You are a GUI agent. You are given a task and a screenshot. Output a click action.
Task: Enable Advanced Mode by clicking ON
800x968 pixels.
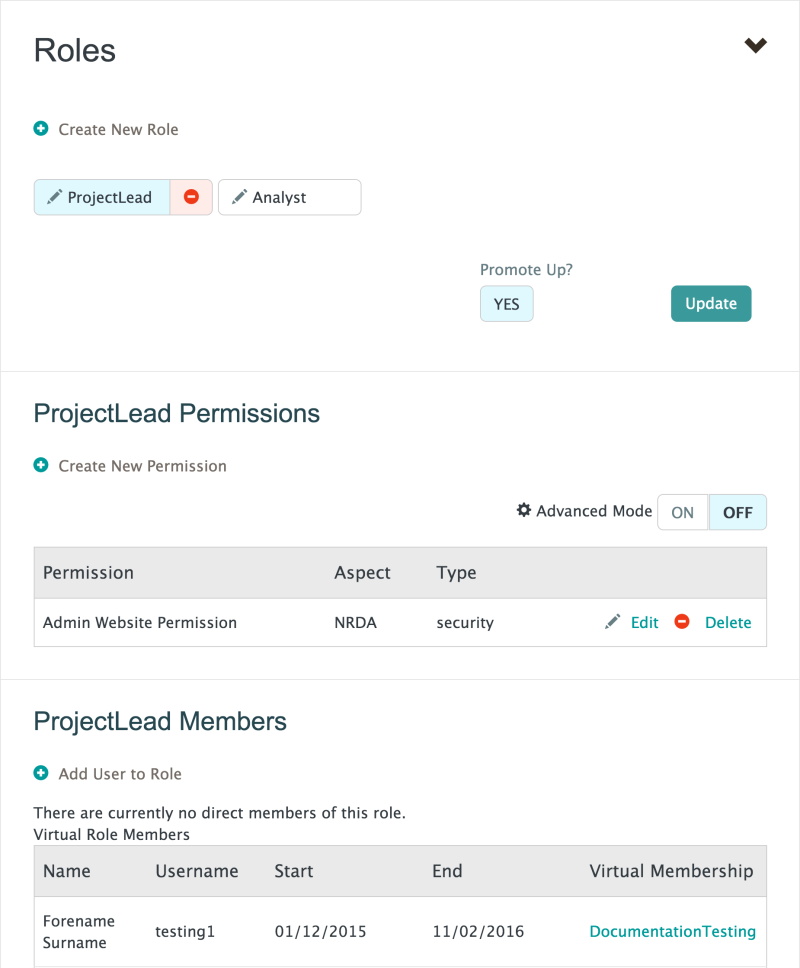pos(682,512)
